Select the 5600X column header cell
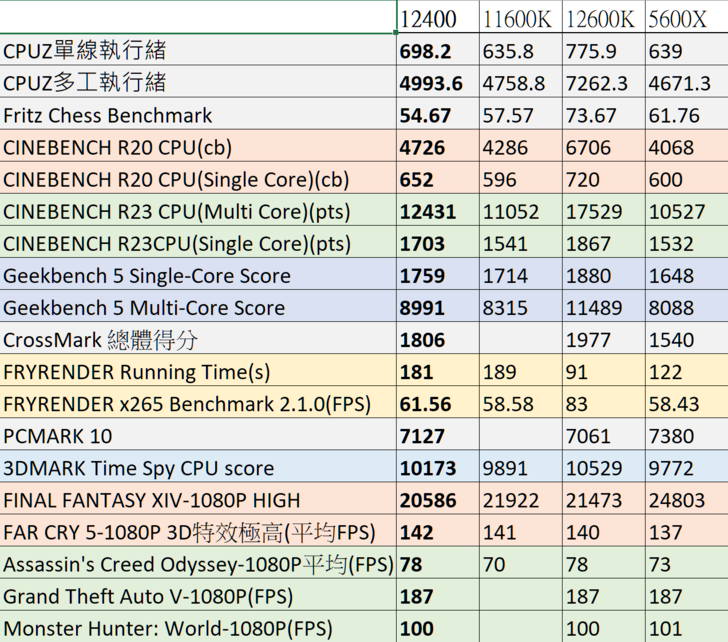Screen dimensions: 728x642 (687, 17)
